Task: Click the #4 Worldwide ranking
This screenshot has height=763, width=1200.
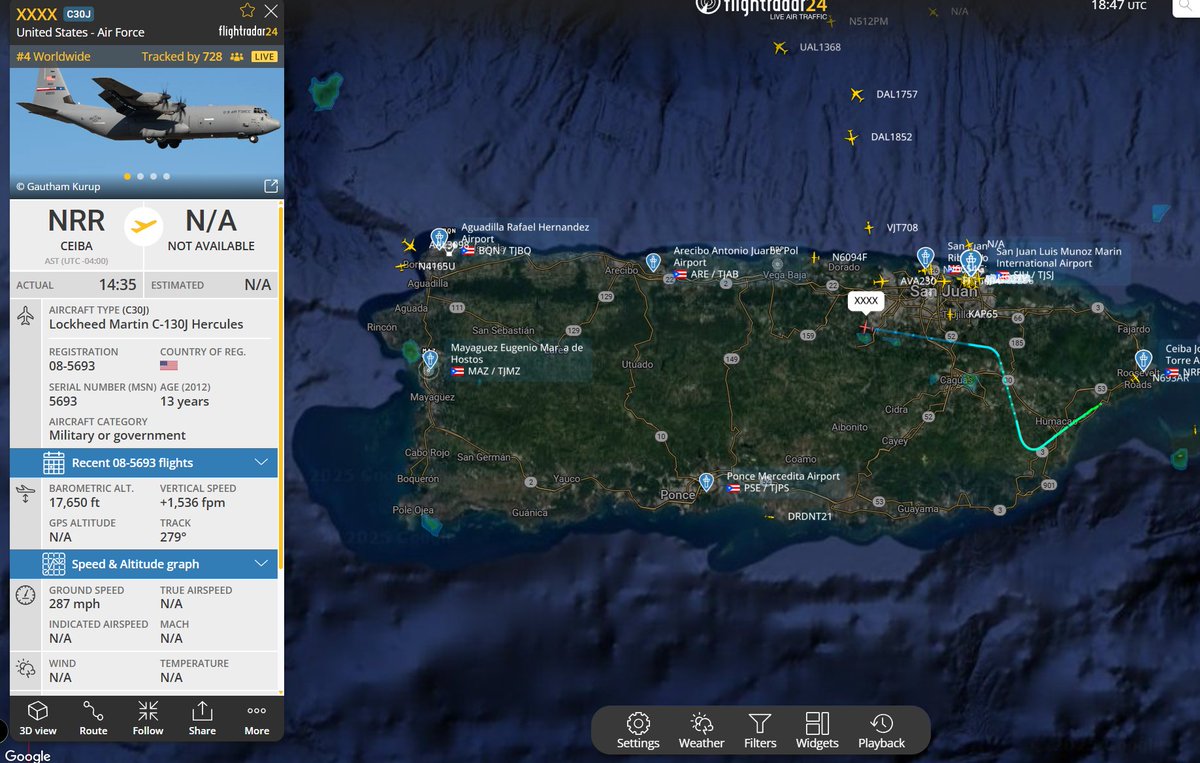Action: click(53, 57)
